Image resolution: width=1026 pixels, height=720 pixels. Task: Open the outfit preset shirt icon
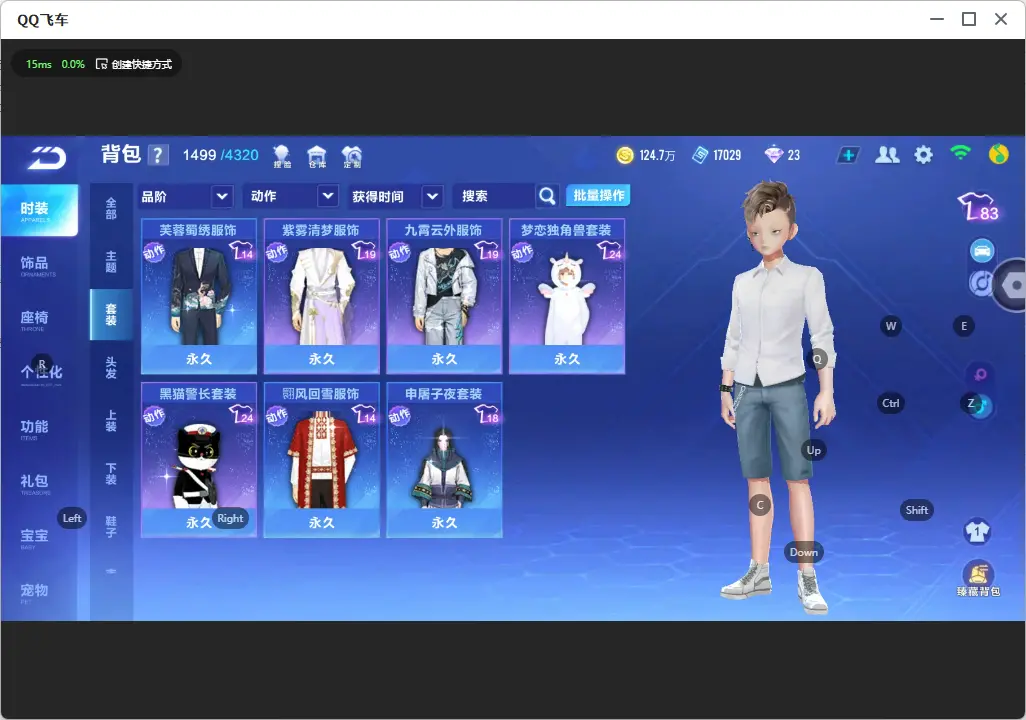click(x=977, y=531)
